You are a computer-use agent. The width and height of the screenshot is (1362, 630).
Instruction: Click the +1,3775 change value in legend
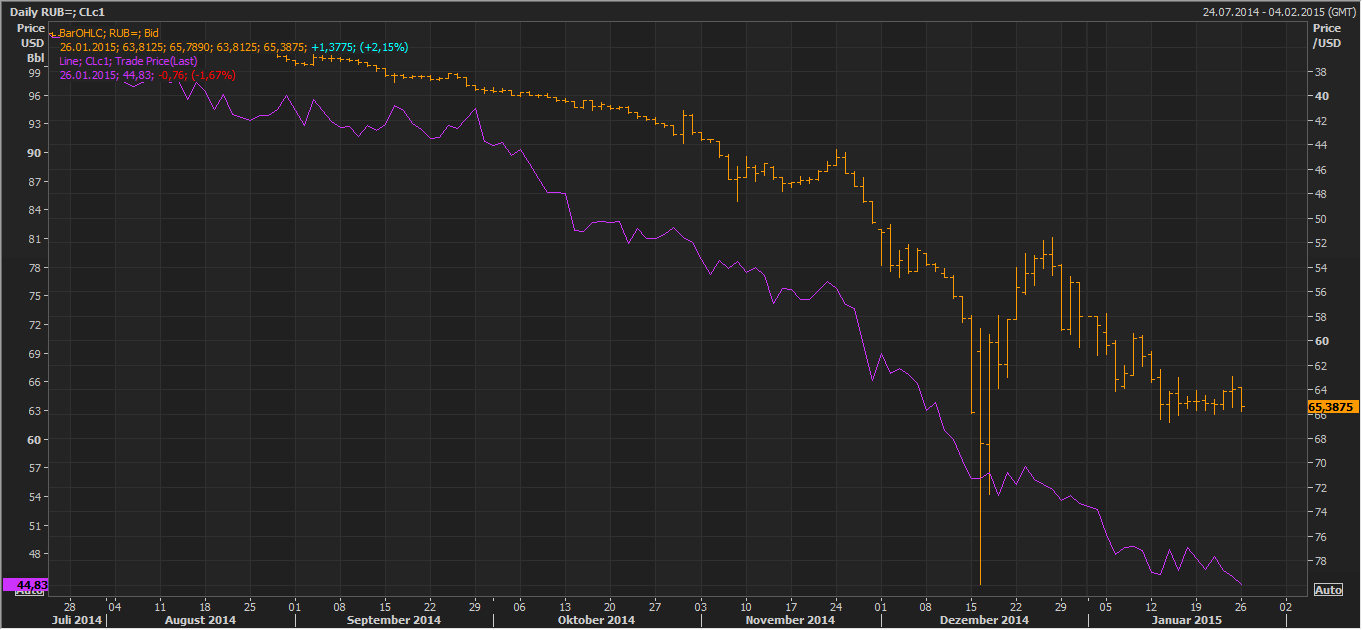pyautogui.click(x=333, y=47)
